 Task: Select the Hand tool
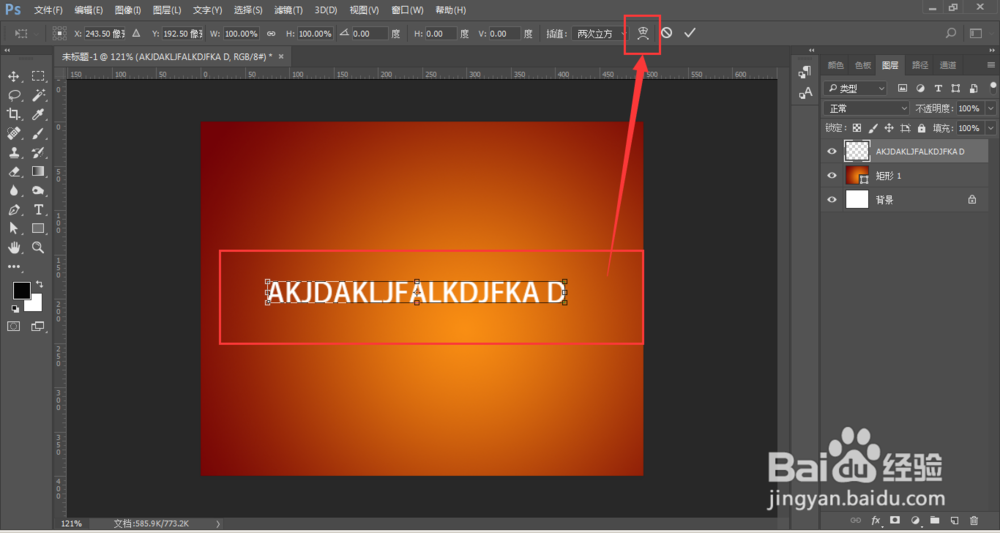coord(13,247)
